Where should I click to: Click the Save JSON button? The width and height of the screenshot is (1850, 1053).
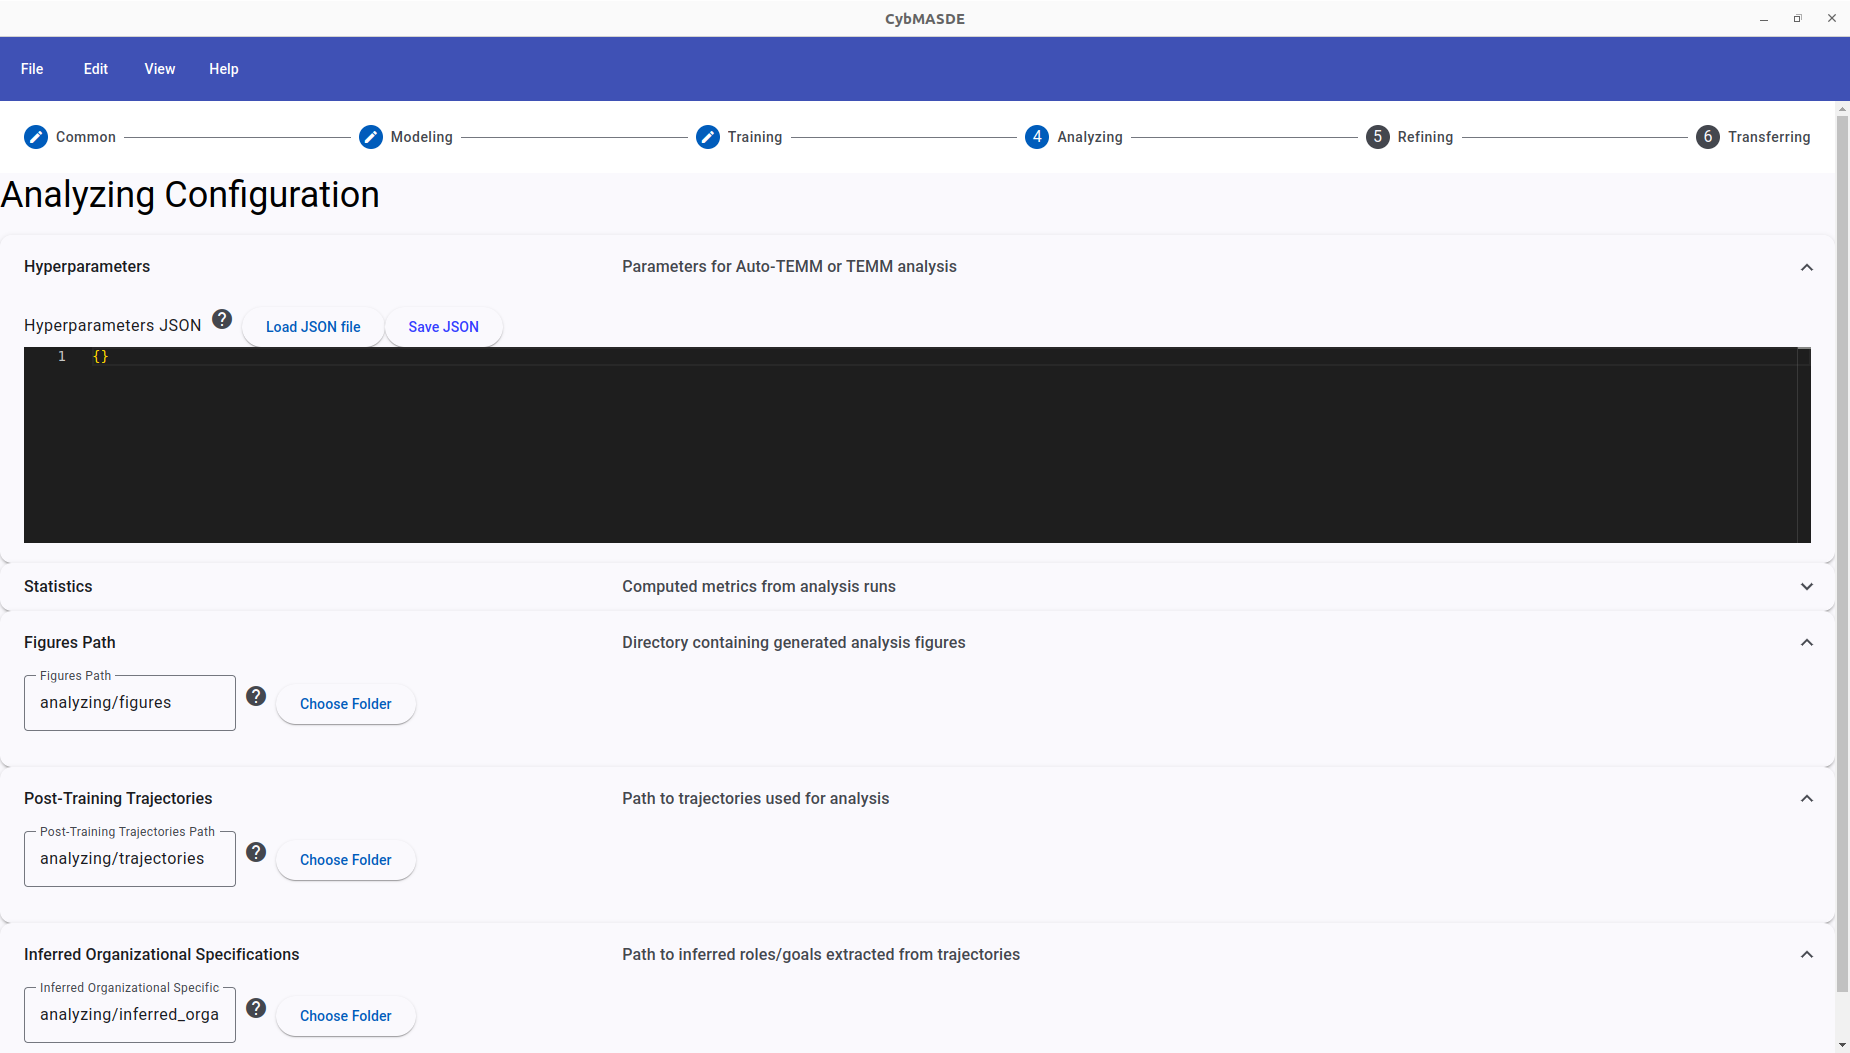pyautogui.click(x=443, y=327)
